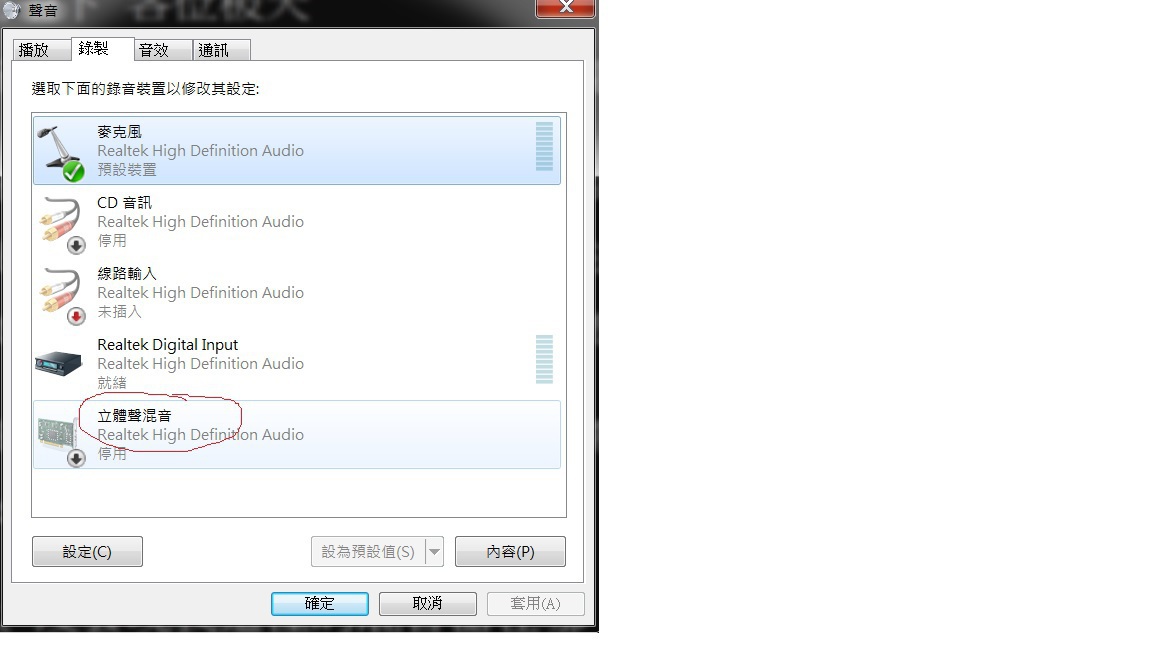Click the 套用(A) apply button
The image size is (1152, 648).
pos(536,604)
